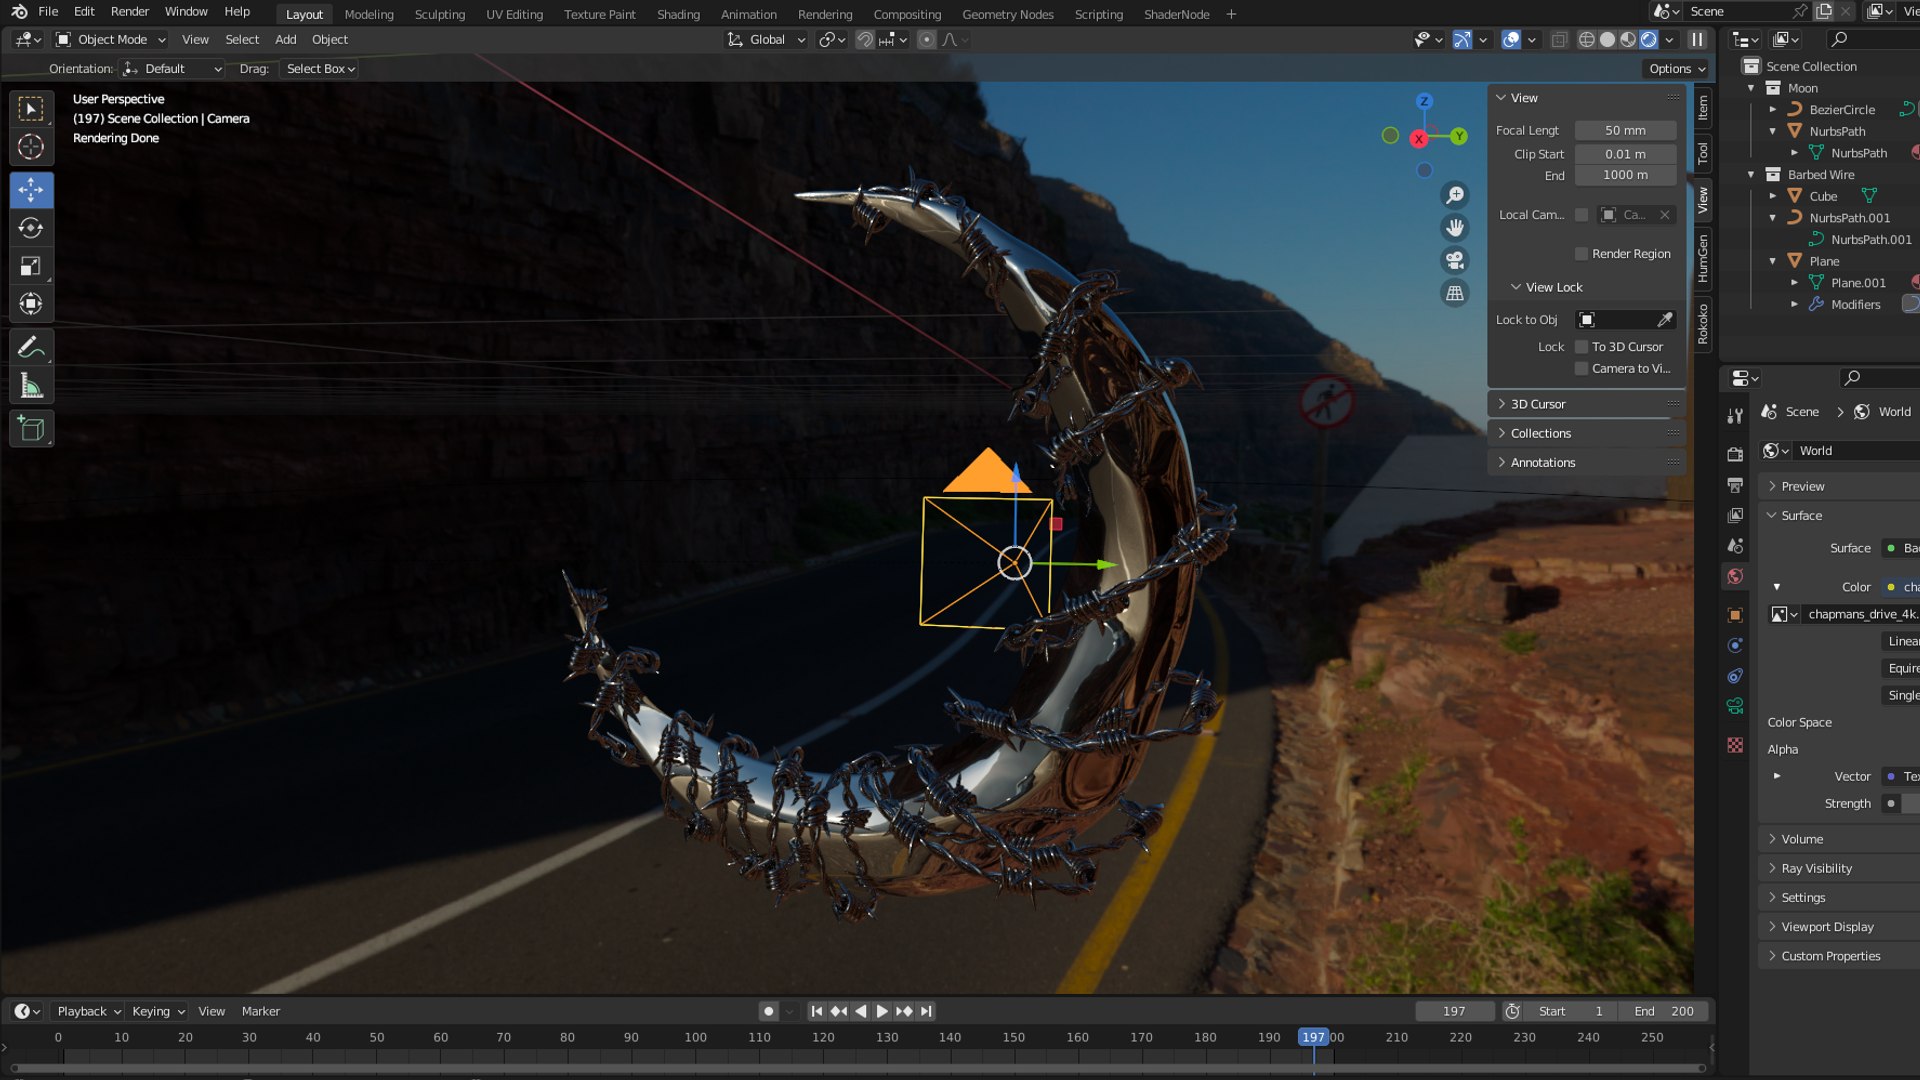Expand the Volume panel in World properties
Screen dimensions: 1920x1080
coord(1802,839)
